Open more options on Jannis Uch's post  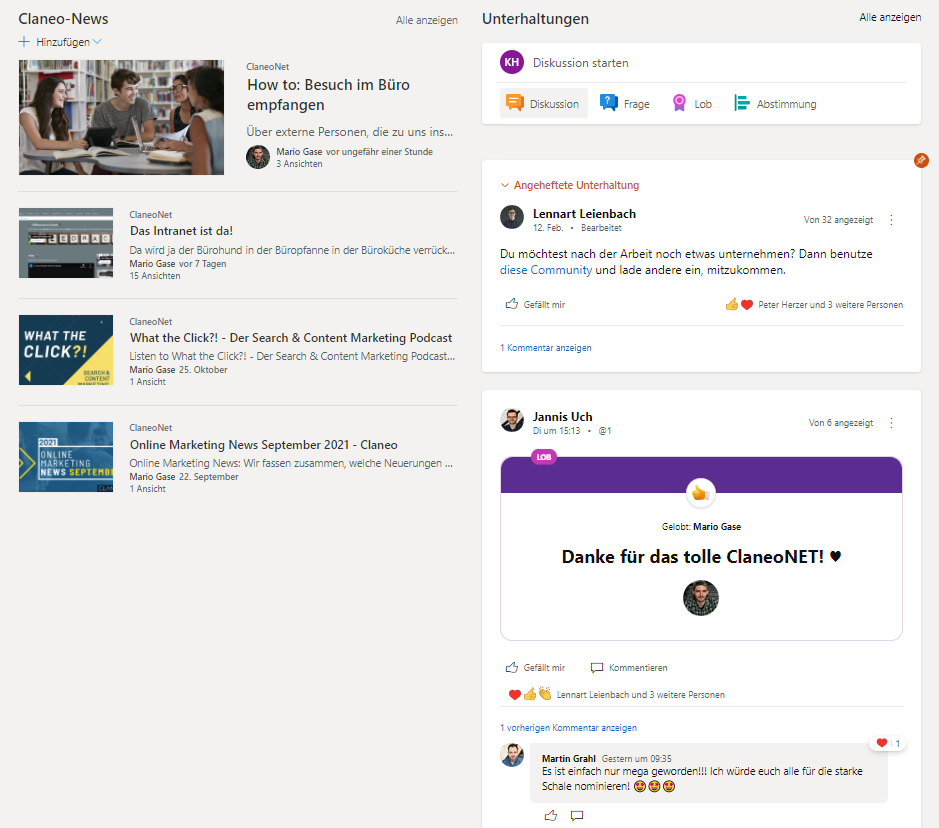(891, 423)
